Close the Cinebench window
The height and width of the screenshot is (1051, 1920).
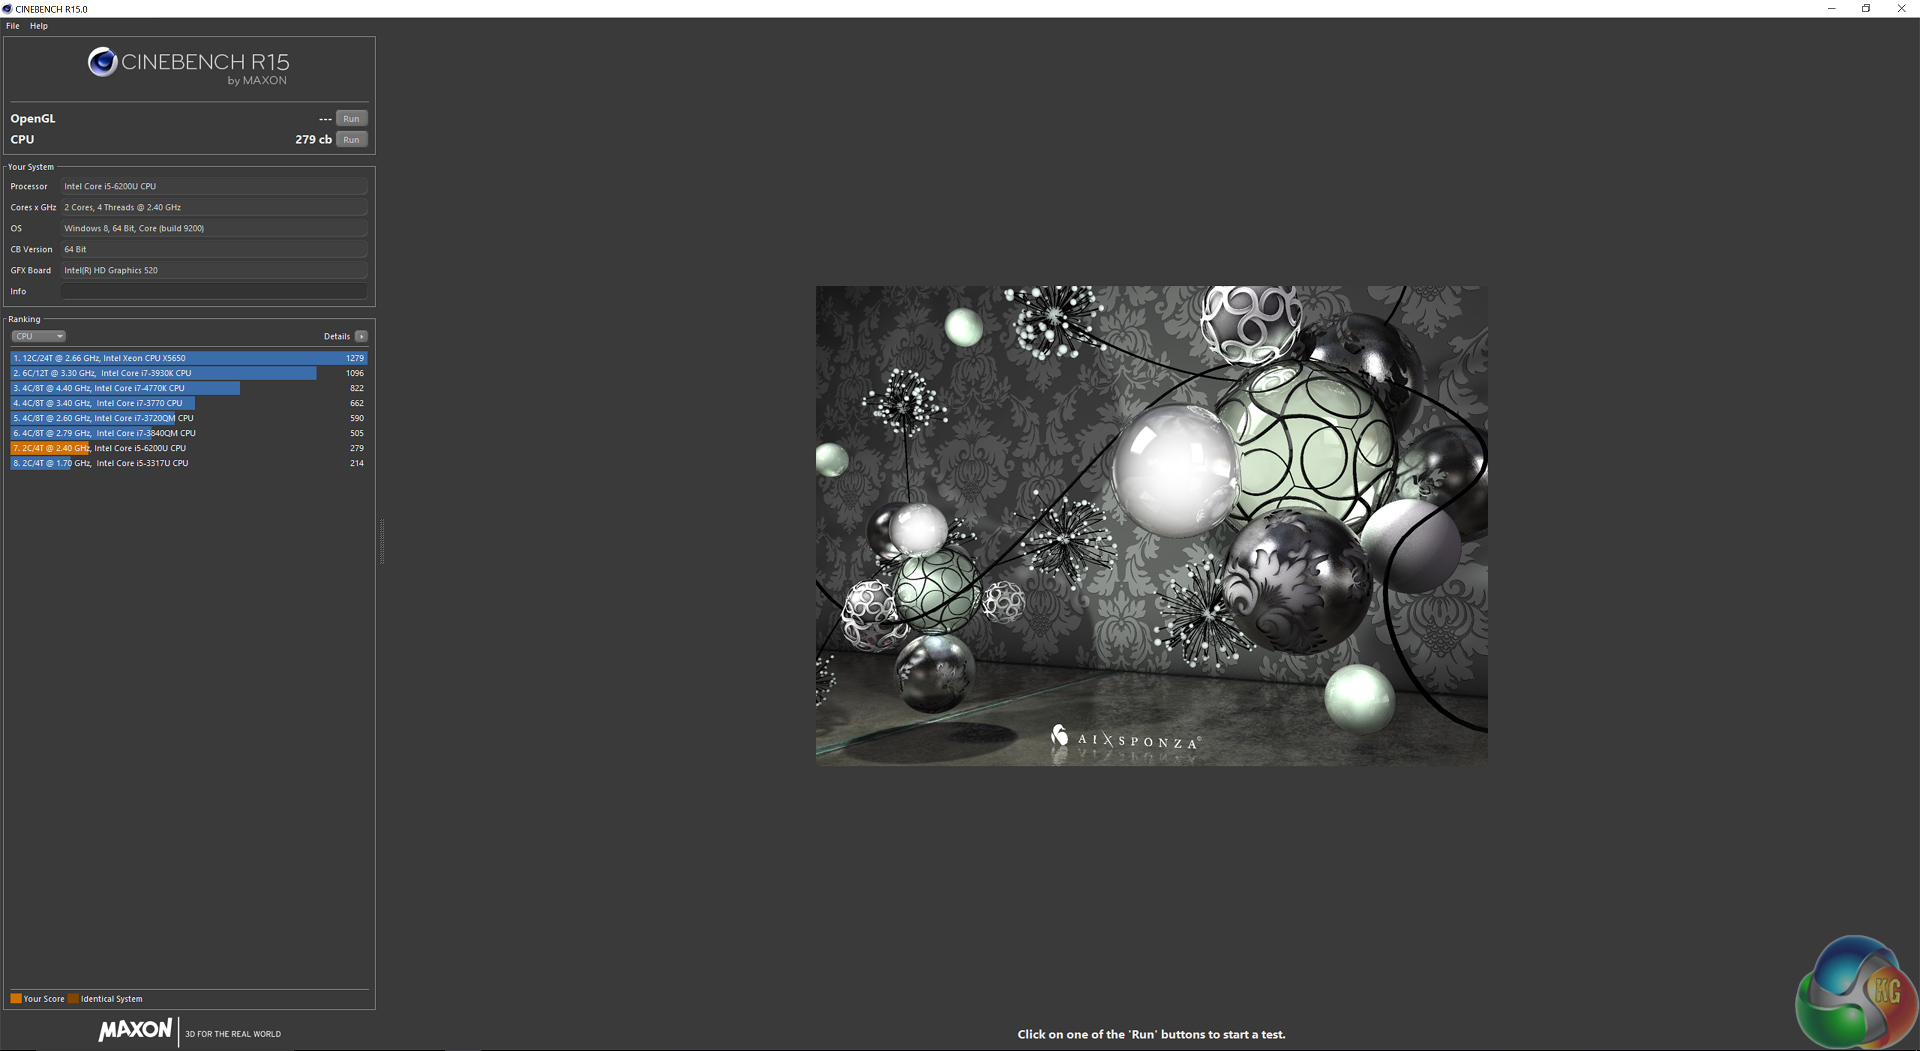[x=1901, y=9]
